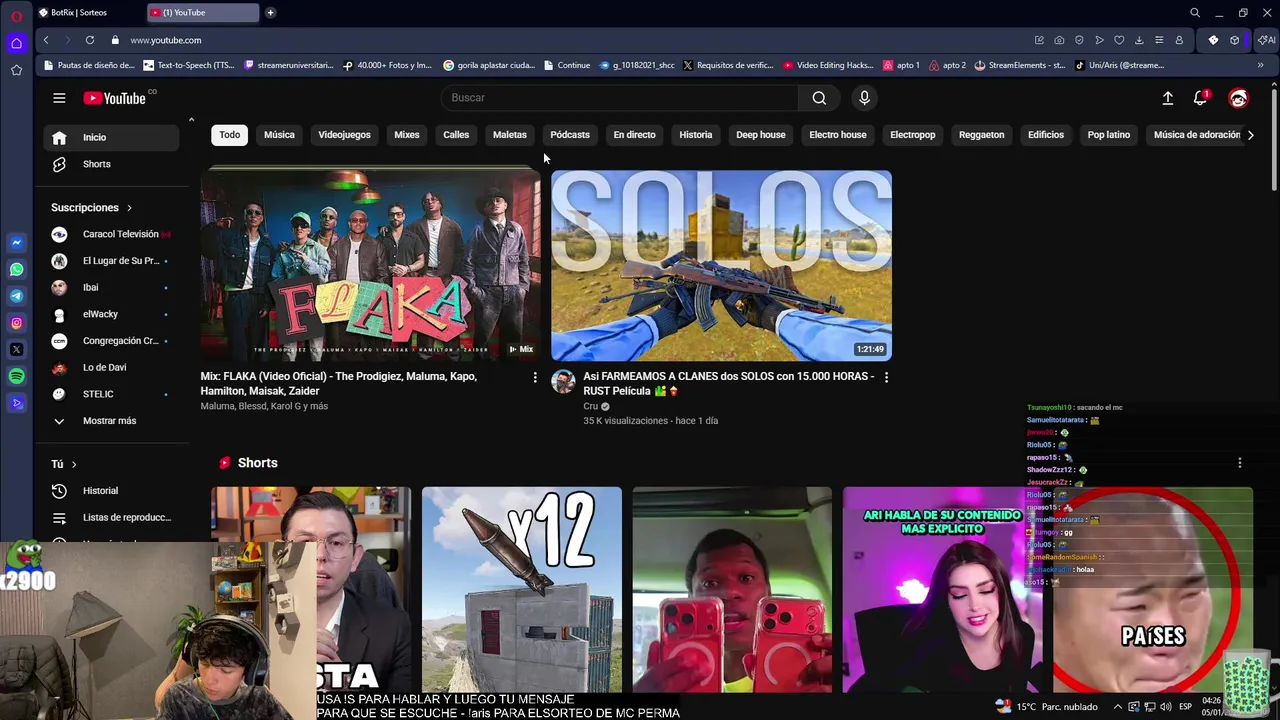Expand Suscripciones section chevron
Screen dimensions: 1280x720
pos(128,208)
